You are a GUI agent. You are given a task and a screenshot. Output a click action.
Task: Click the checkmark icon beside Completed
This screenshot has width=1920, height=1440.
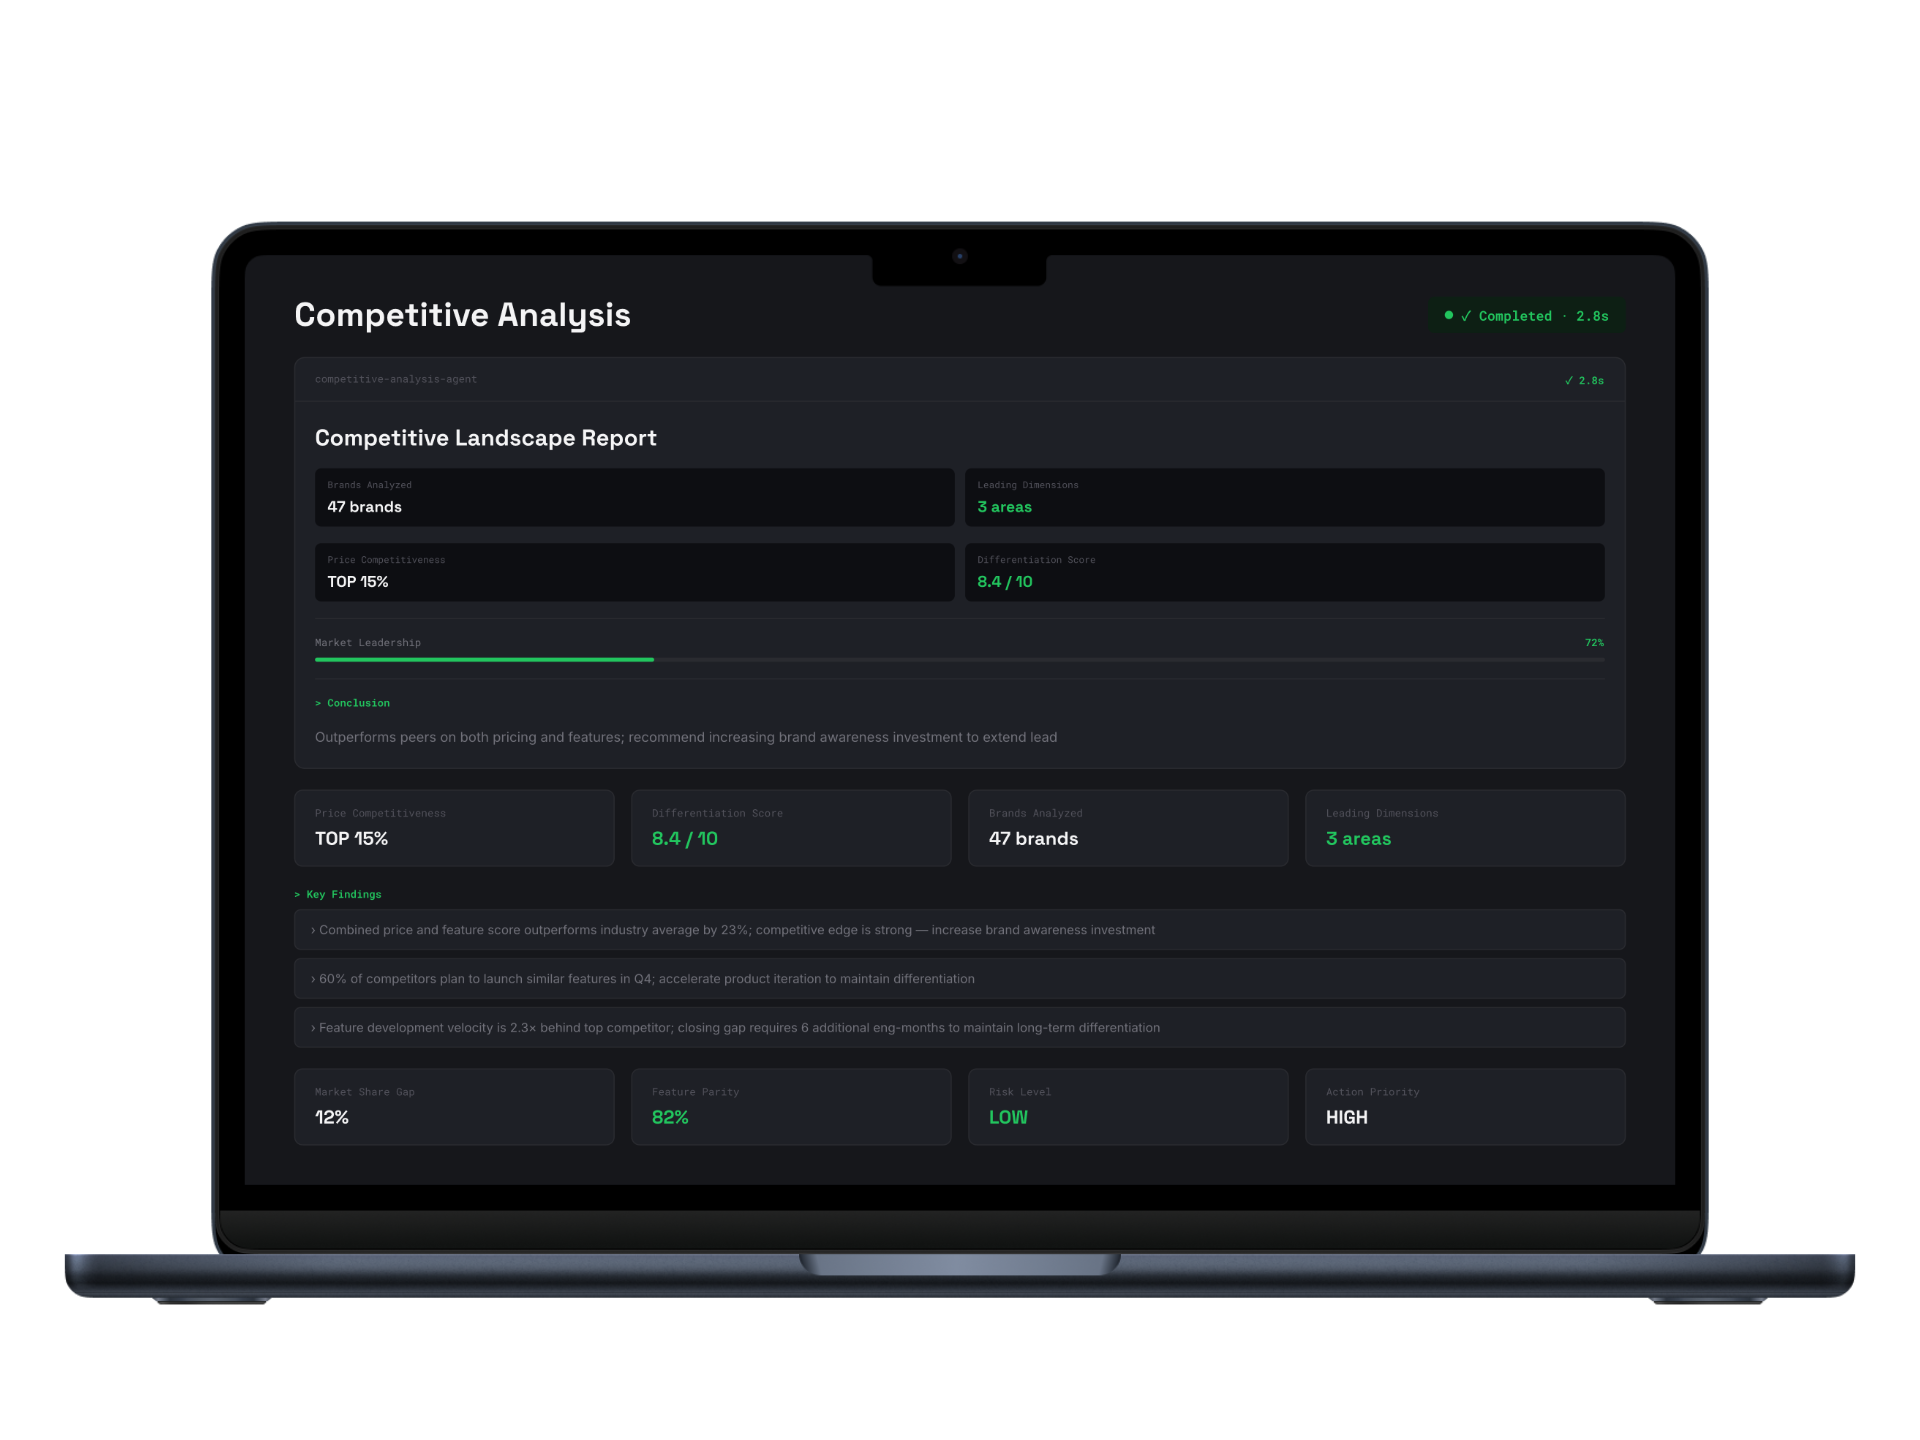coord(1465,316)
